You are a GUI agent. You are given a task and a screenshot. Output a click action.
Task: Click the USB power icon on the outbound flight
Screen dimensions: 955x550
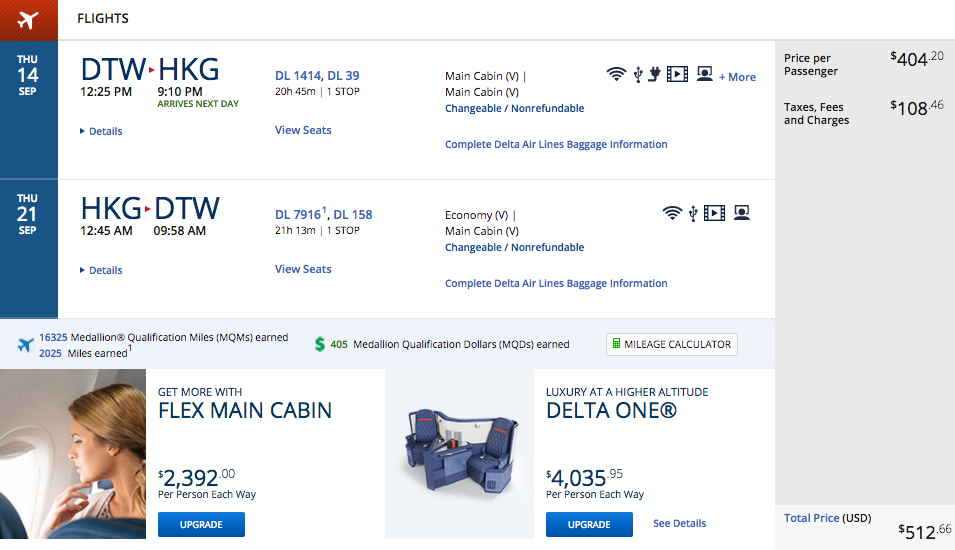(x=637, y=74)
